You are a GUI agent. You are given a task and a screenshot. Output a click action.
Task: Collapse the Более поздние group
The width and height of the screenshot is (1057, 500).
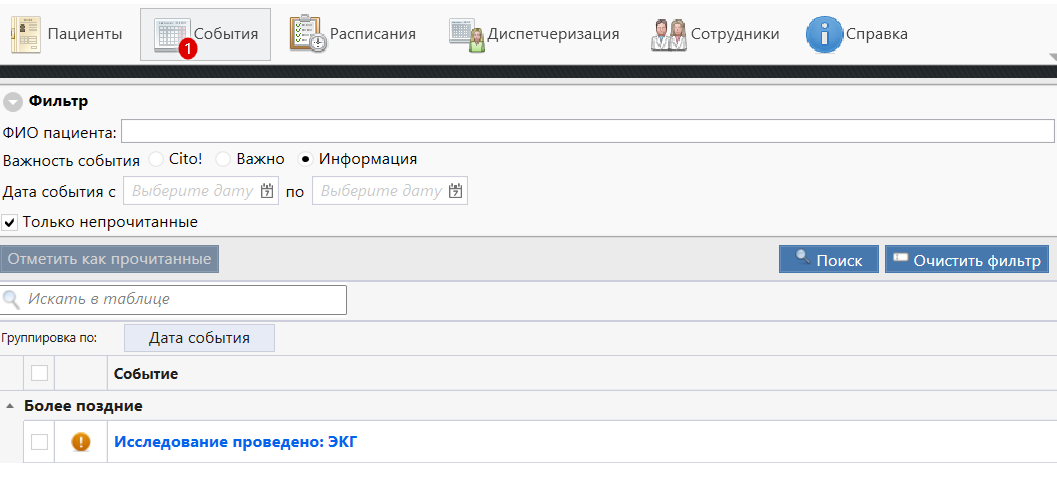tap(11, 406)
